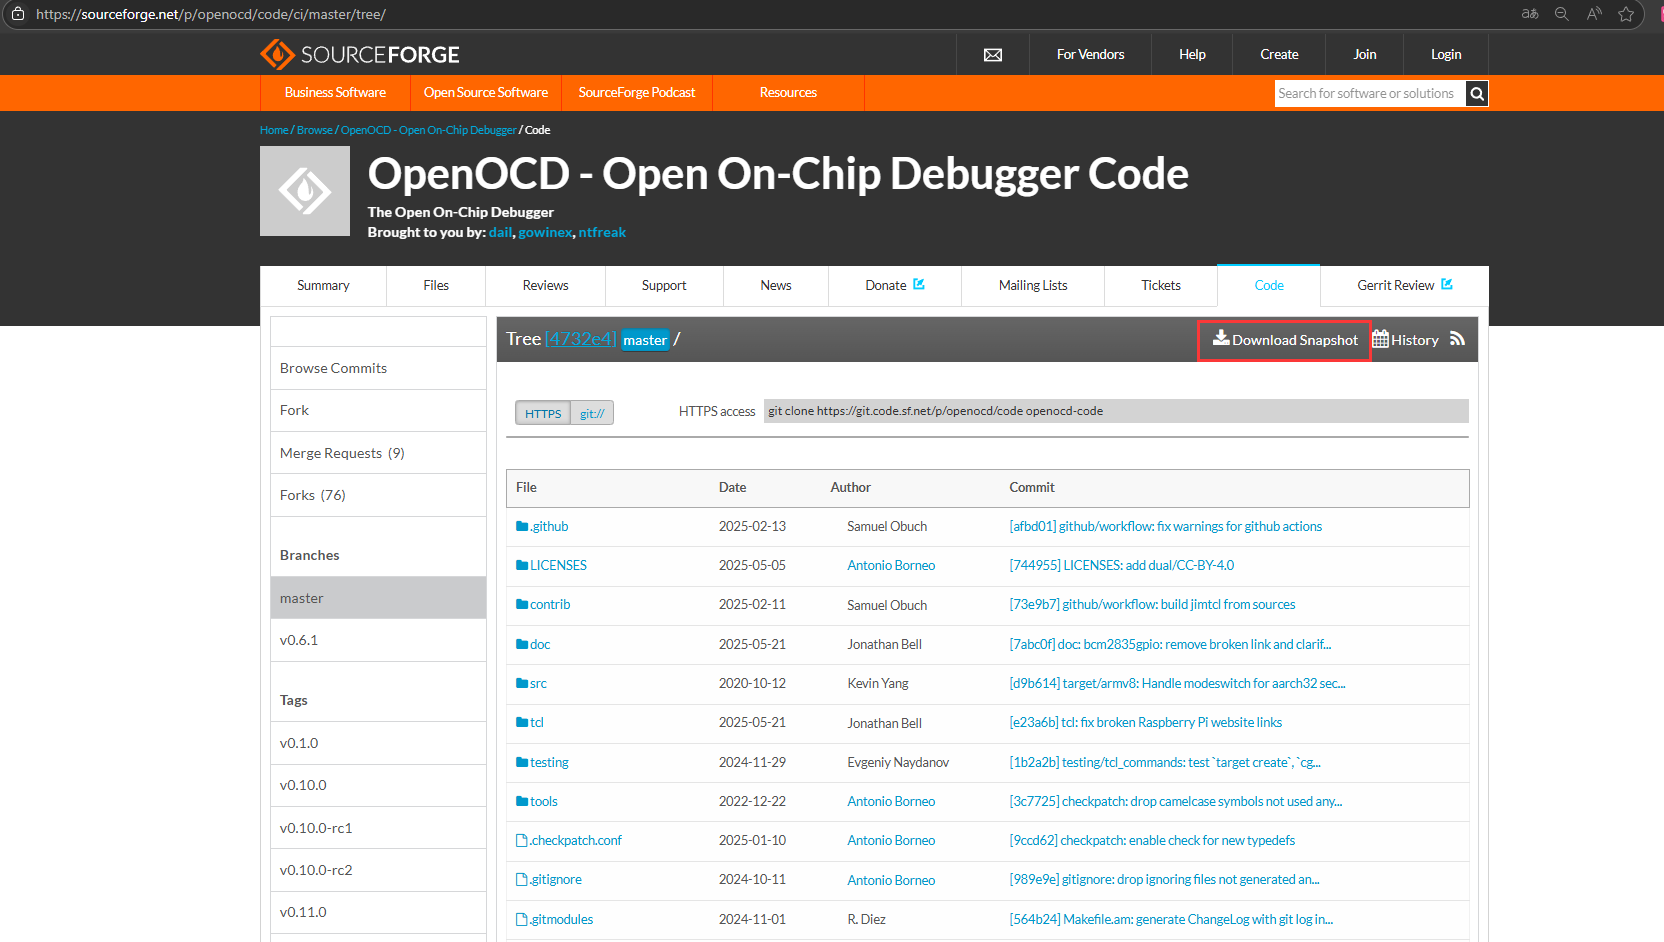Open the LICENSES folder icon
The height and width of the screenshot is (942, 1664).
click(x=522, y=565)
